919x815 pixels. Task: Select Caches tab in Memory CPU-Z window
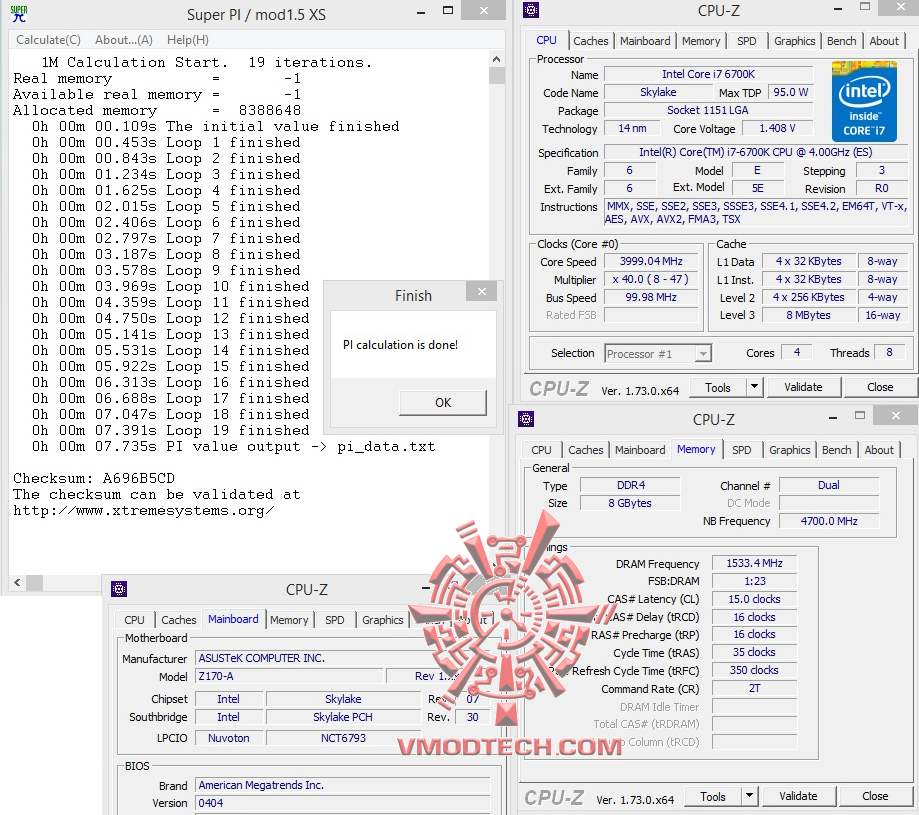tap(586, 450)
